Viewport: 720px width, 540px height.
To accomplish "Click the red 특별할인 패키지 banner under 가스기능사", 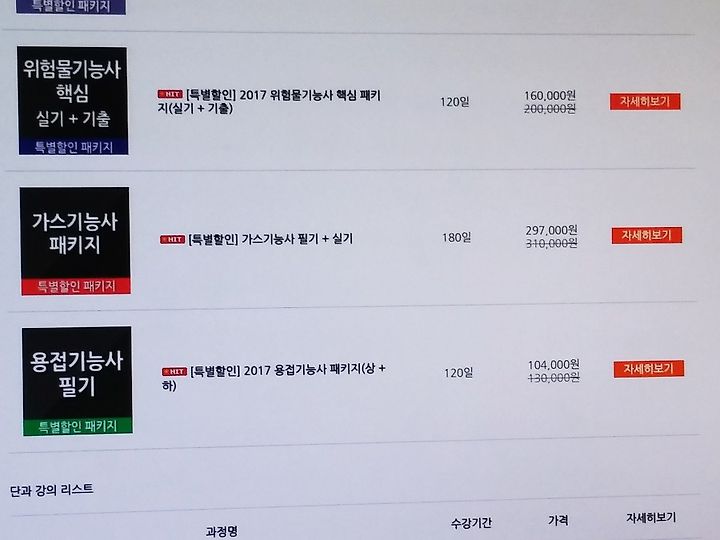I will point(76,286).
